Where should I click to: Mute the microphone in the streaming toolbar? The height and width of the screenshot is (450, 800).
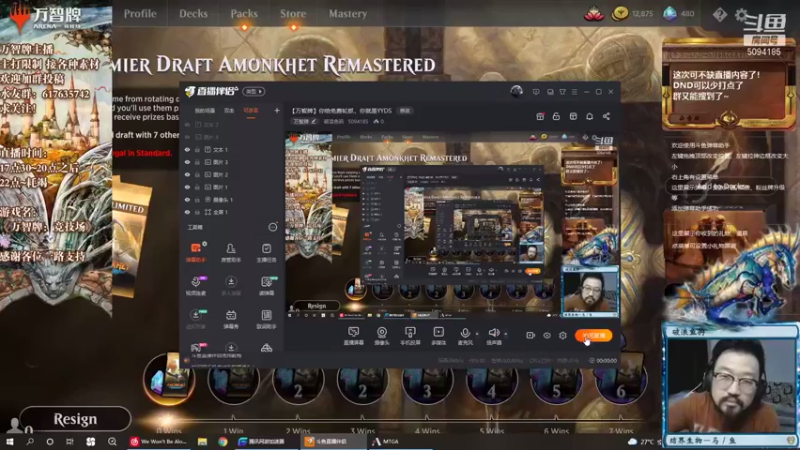(x=465, y=336)
